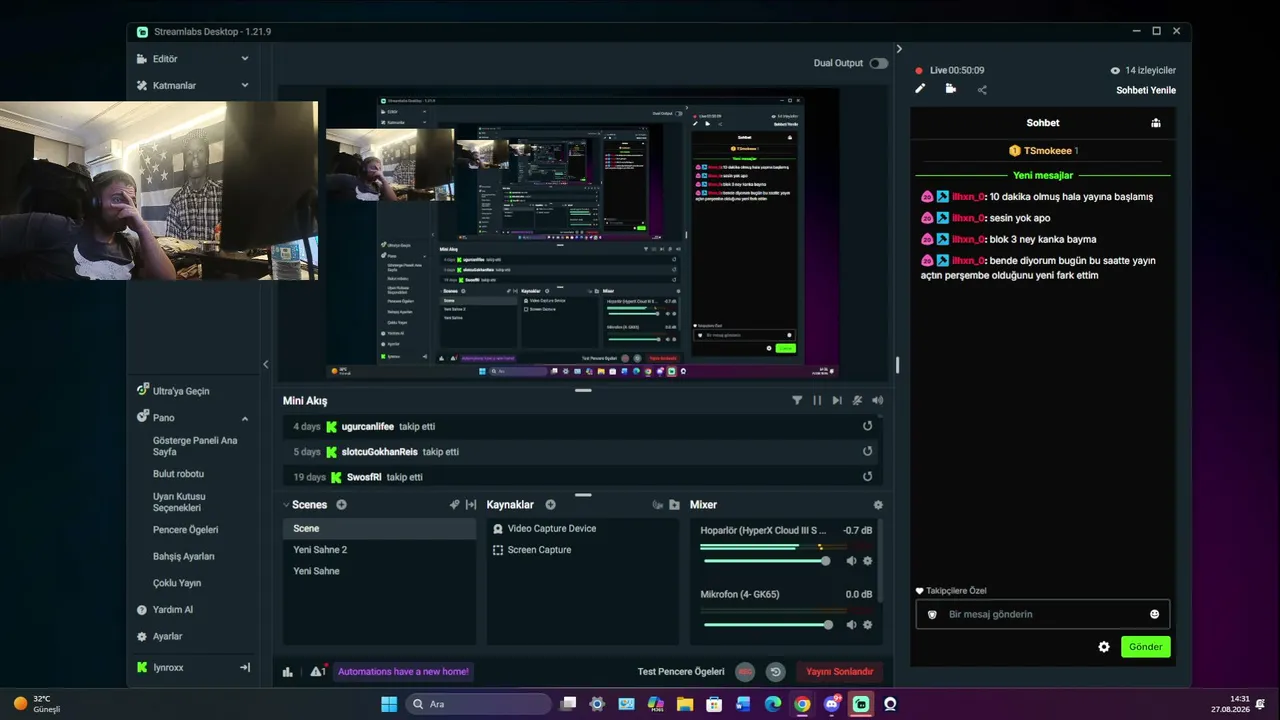
Task: Click Sohbeti Yenile to refresh chat
Action: click(1146, 90)
